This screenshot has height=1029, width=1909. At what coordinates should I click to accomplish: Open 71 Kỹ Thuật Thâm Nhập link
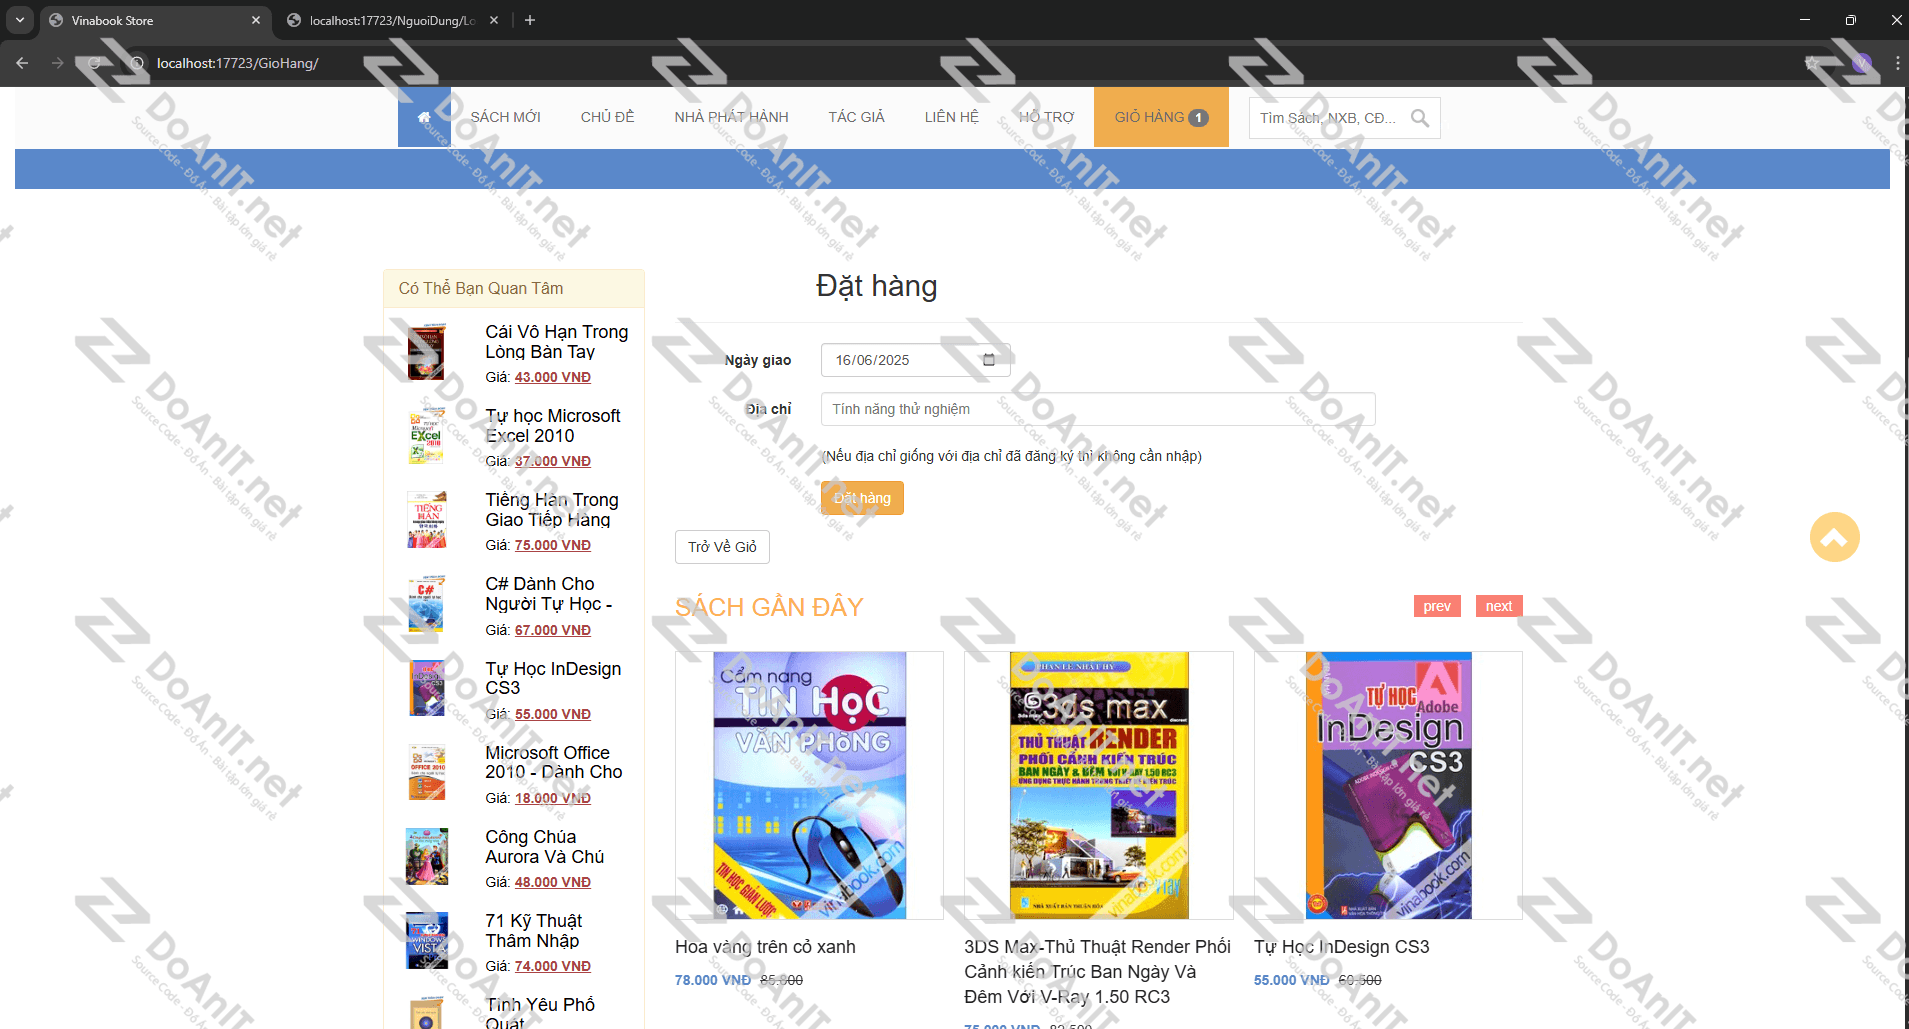pyautogui.click(x=534, y=931)
